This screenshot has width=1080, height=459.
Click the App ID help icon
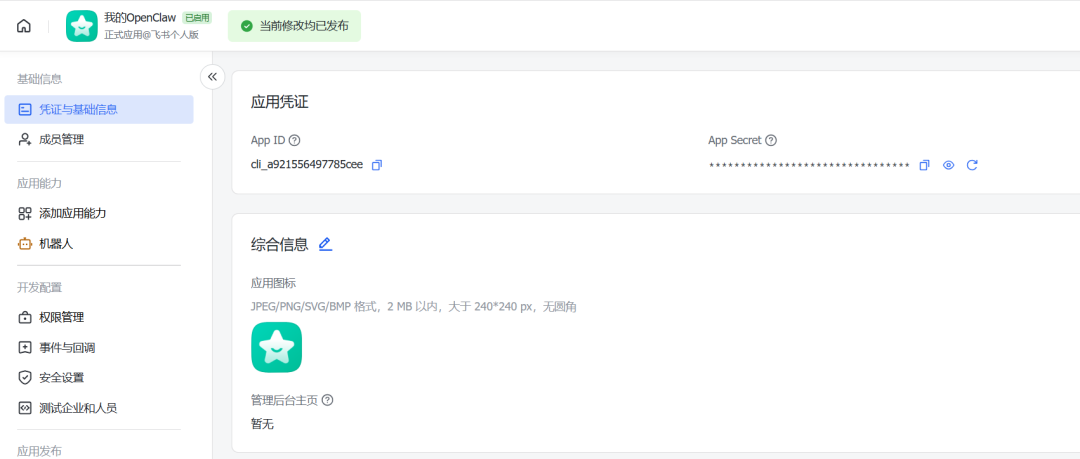[x=295, y=141]
